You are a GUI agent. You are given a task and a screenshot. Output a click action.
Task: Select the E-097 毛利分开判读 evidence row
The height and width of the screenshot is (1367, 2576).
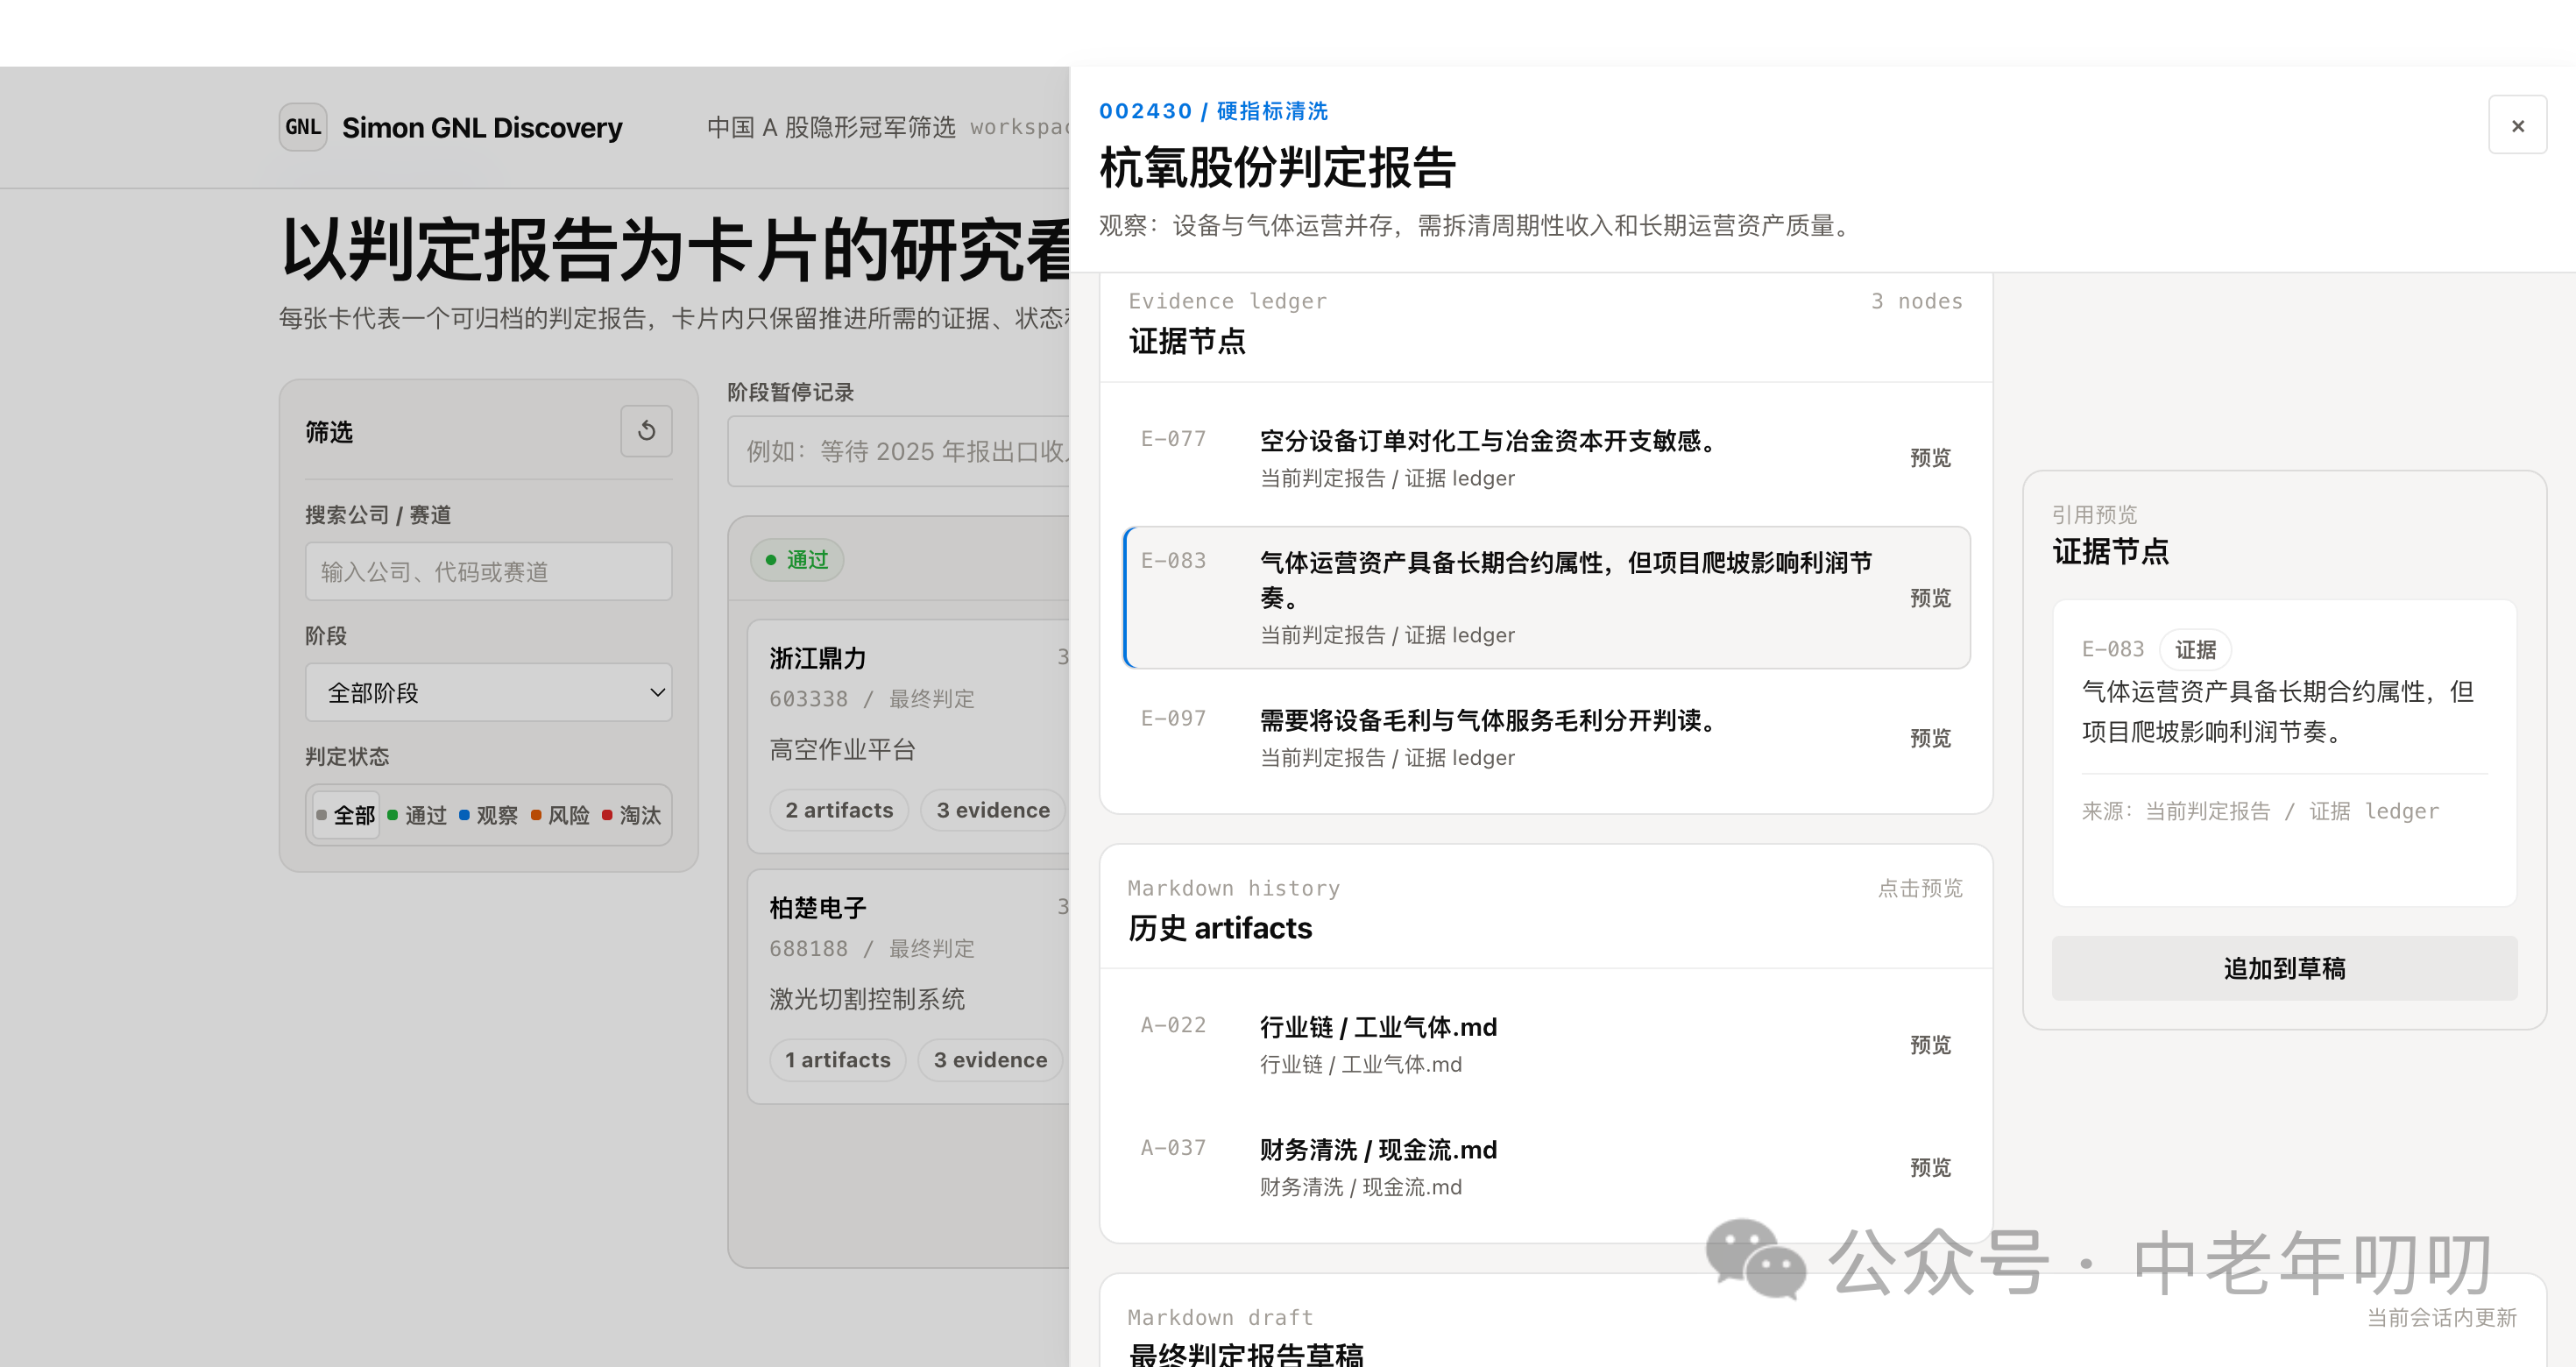tap(1546, 738)
